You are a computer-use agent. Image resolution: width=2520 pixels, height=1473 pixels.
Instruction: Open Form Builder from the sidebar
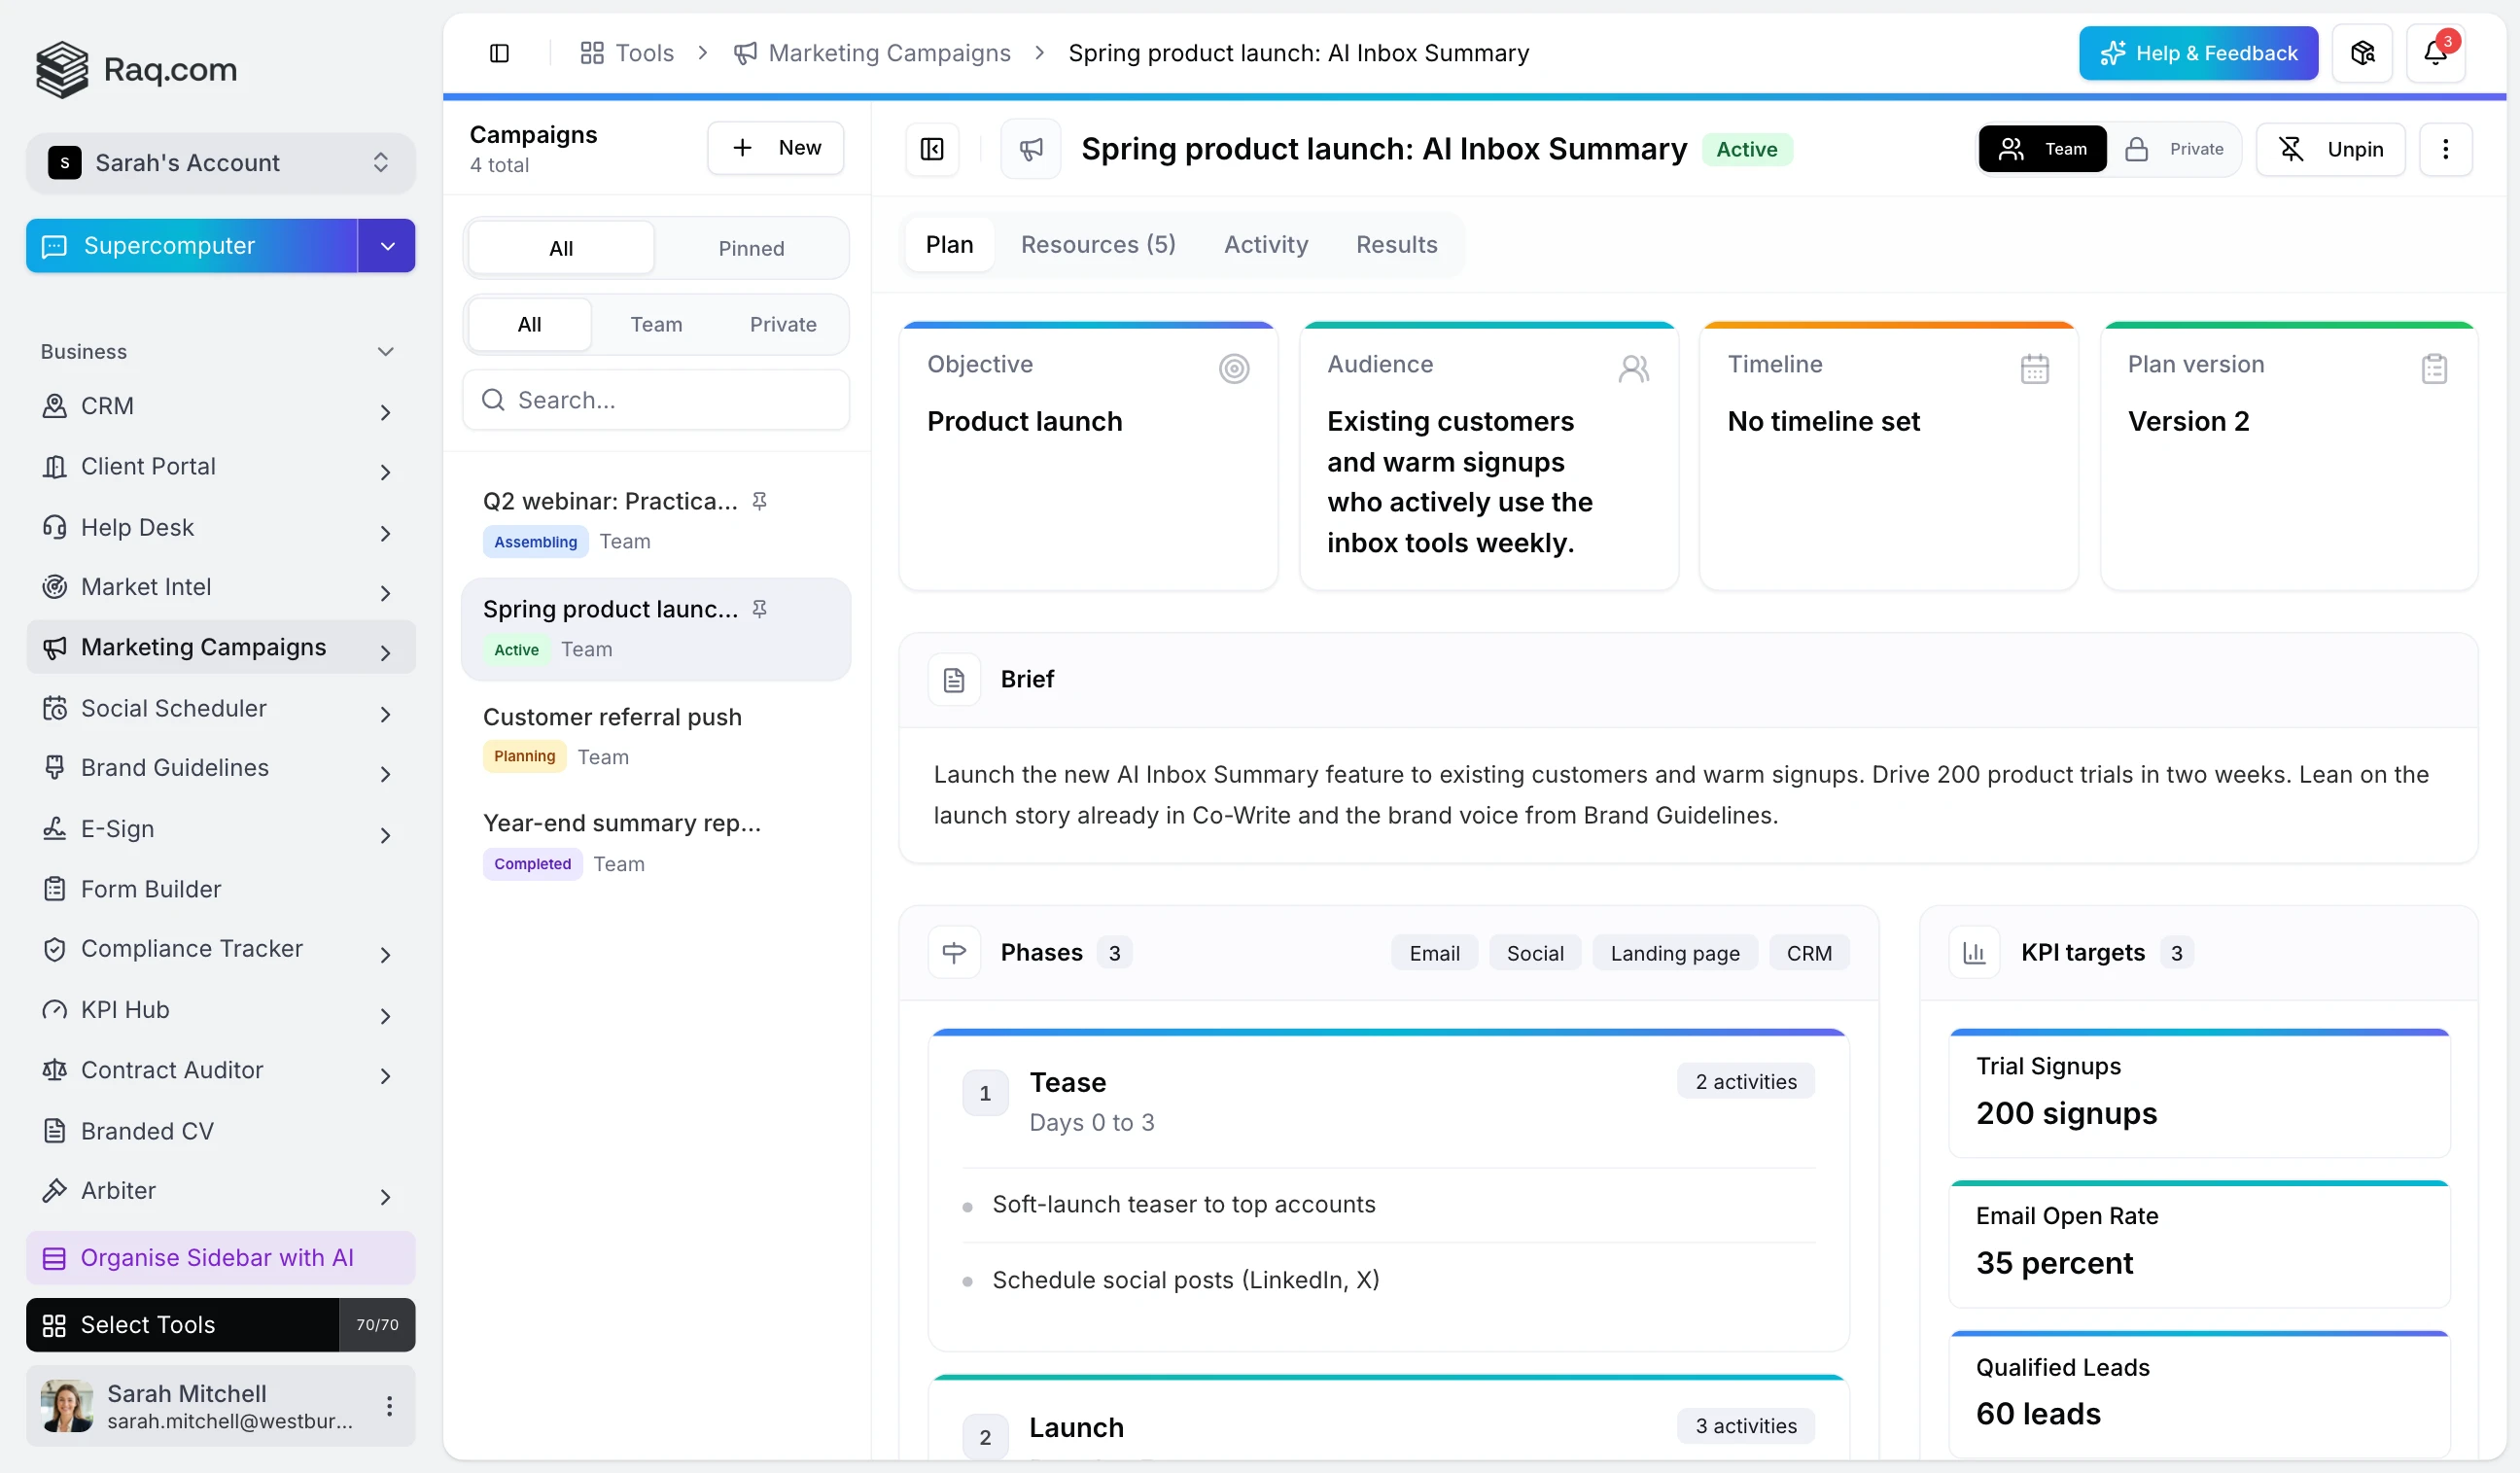(x=220, y=889)
